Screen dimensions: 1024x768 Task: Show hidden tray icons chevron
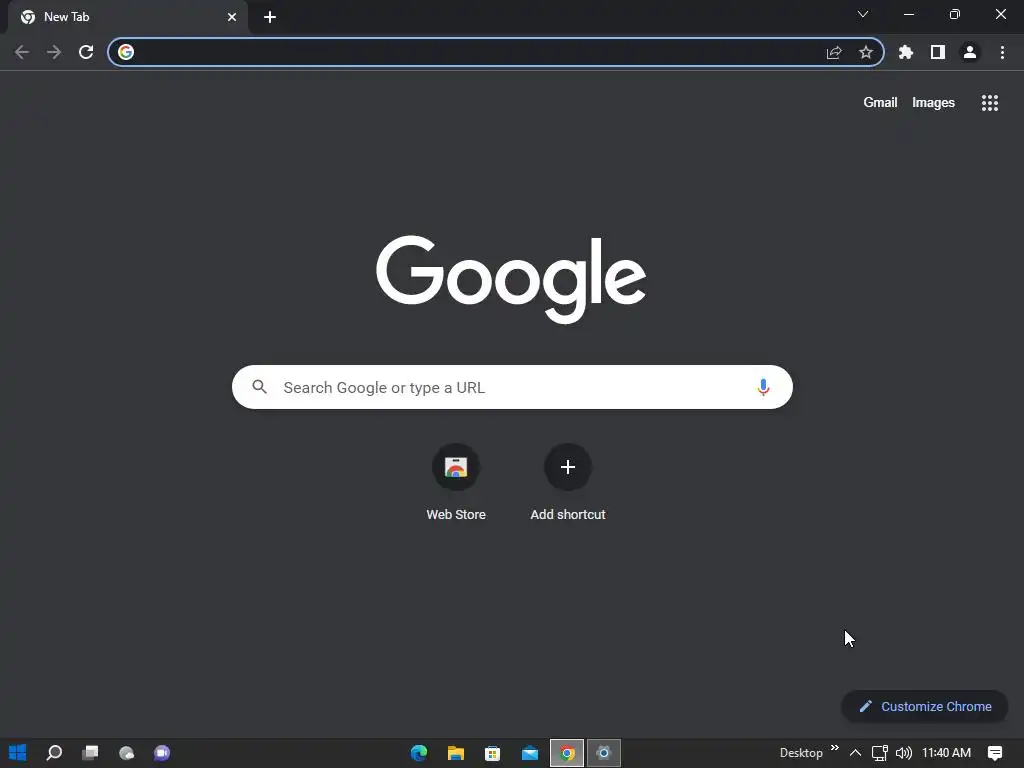point(855,753)
